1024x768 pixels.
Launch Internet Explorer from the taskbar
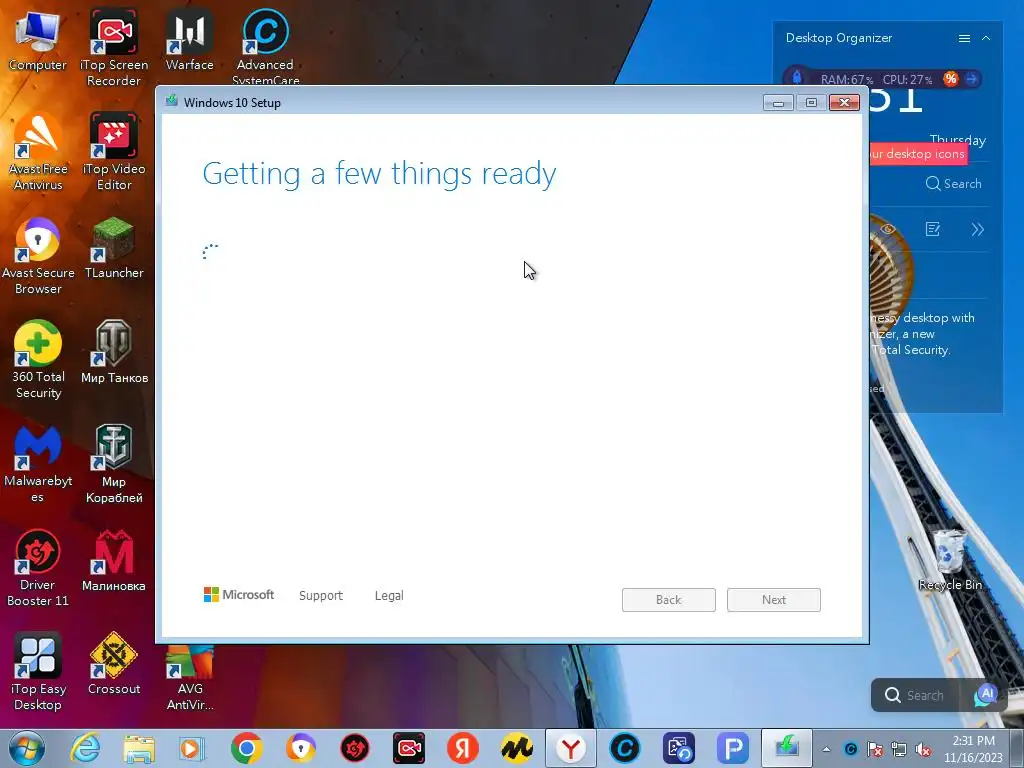click(86, 748)
